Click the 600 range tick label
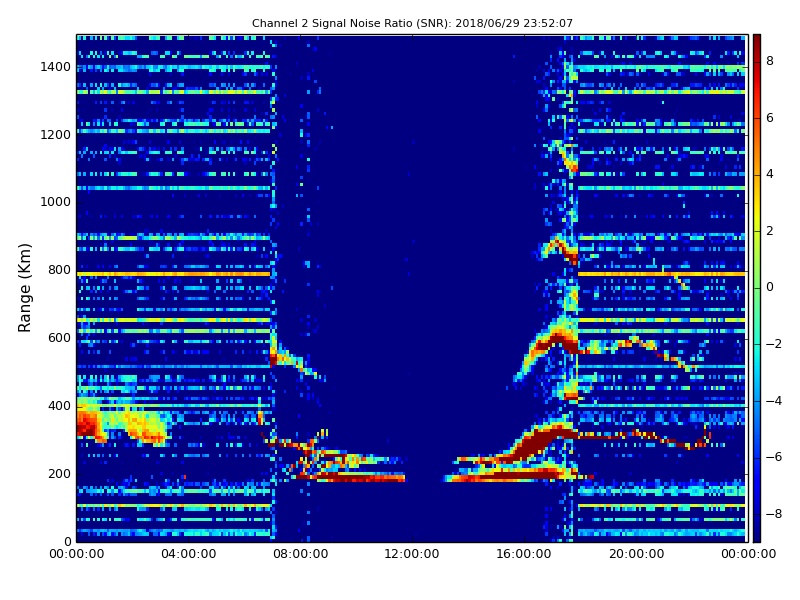The image size is (800, 600). click(x=59, y=338)
